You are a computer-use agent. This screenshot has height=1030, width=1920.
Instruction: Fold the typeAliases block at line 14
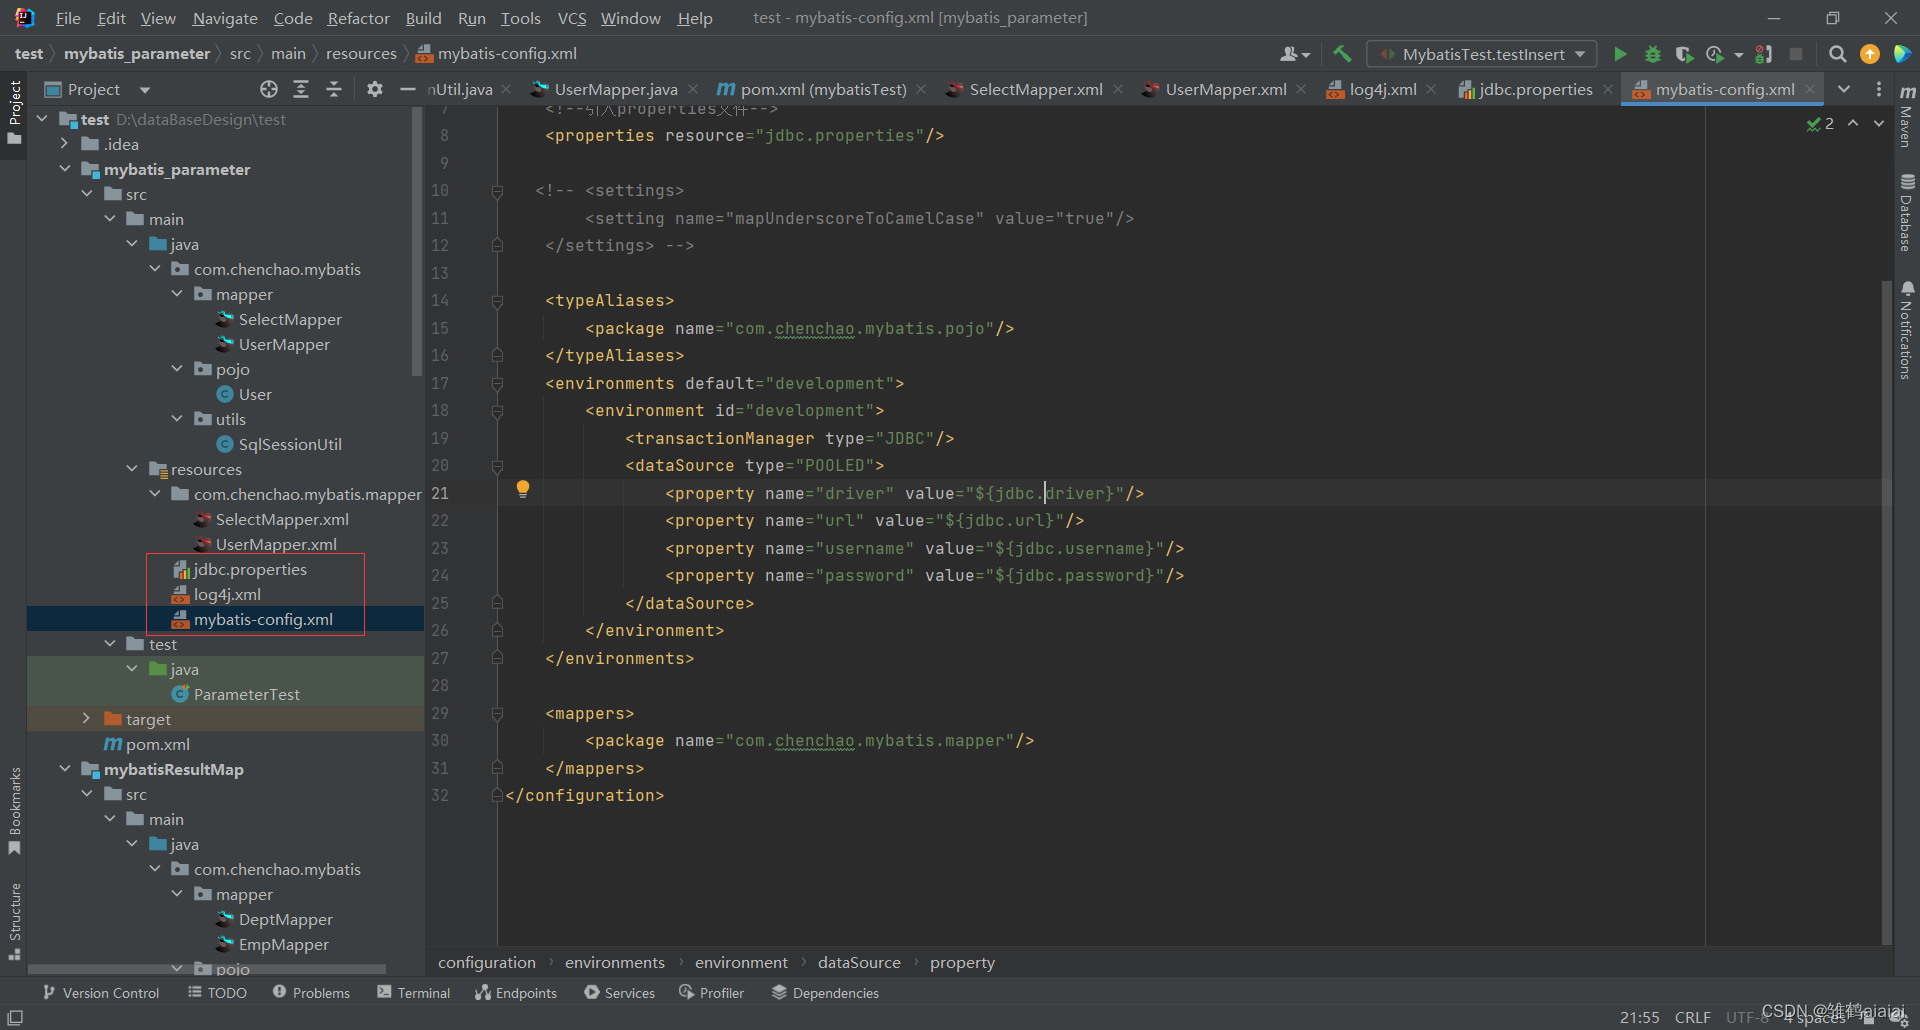497,301
